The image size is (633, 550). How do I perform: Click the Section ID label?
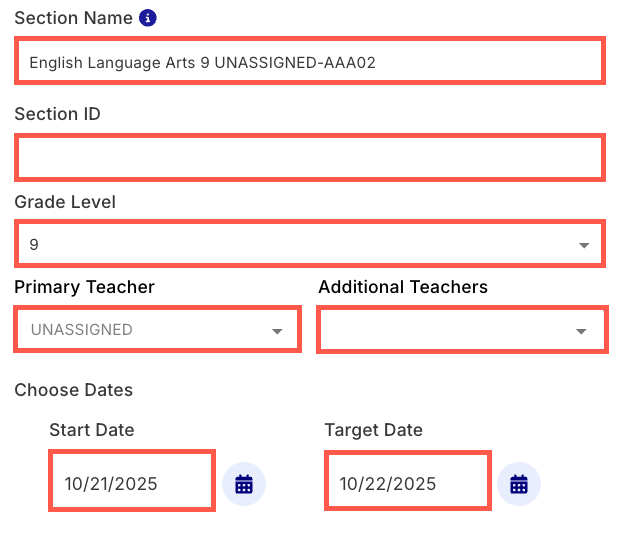point(57,114)
